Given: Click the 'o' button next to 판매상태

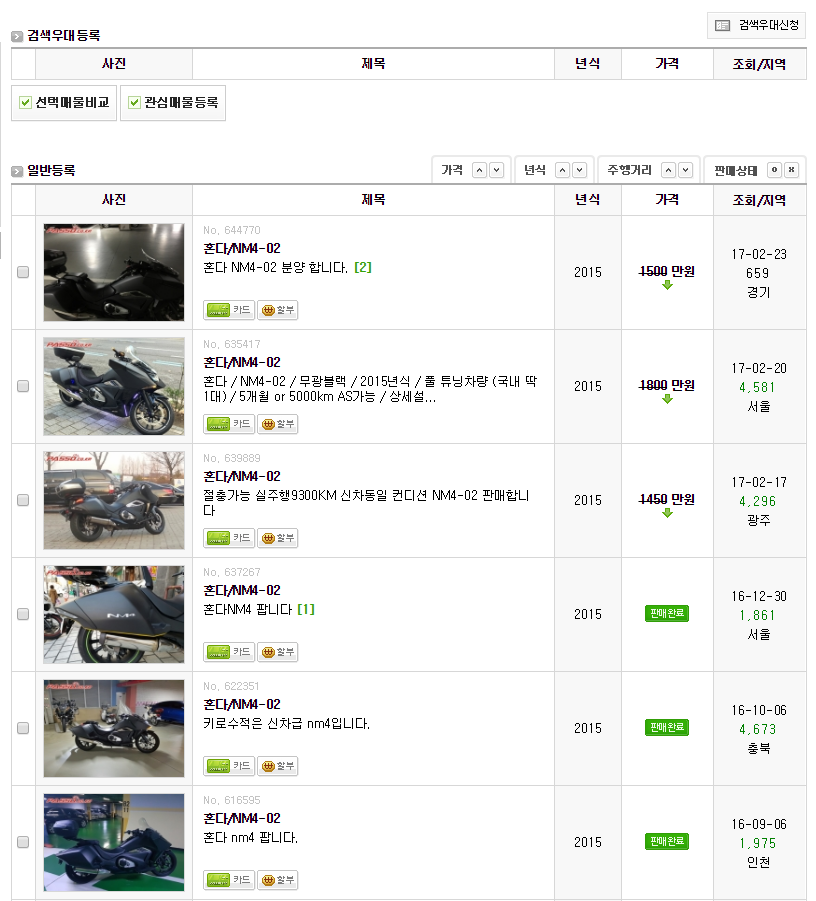Looking at the screenshot, I should coord(773,170).
